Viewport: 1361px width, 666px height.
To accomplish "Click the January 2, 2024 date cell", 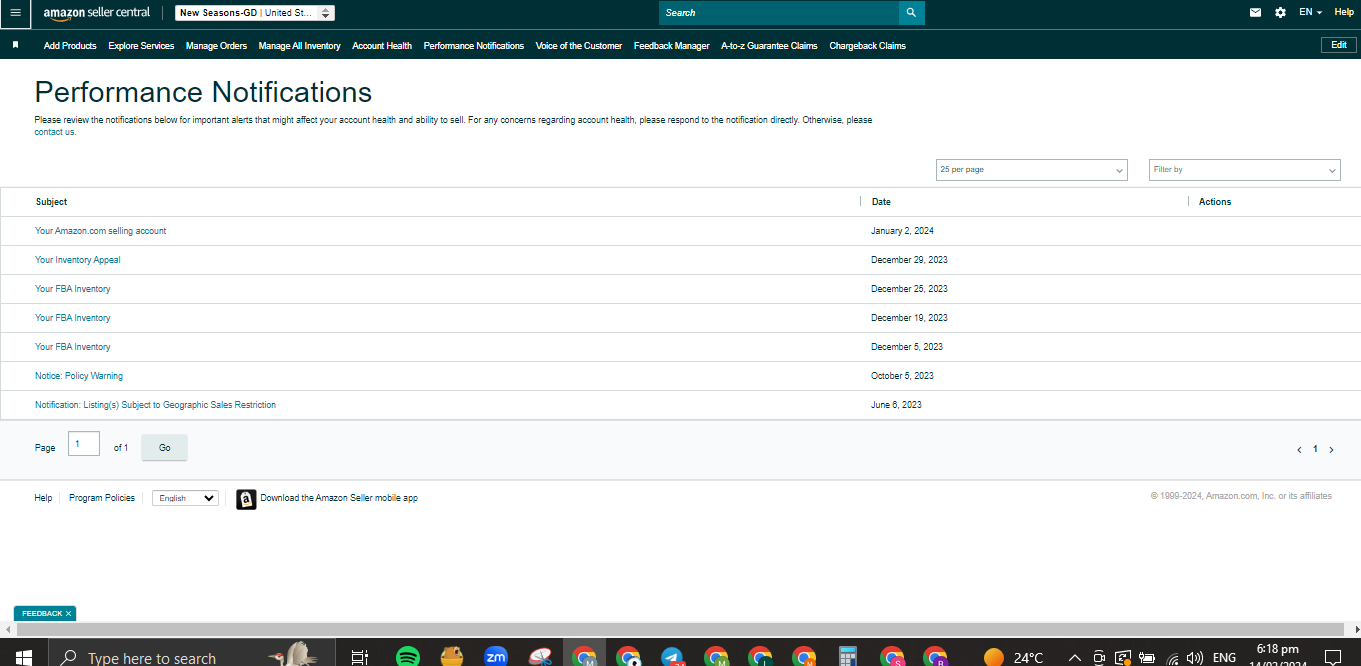I will 902,231.
